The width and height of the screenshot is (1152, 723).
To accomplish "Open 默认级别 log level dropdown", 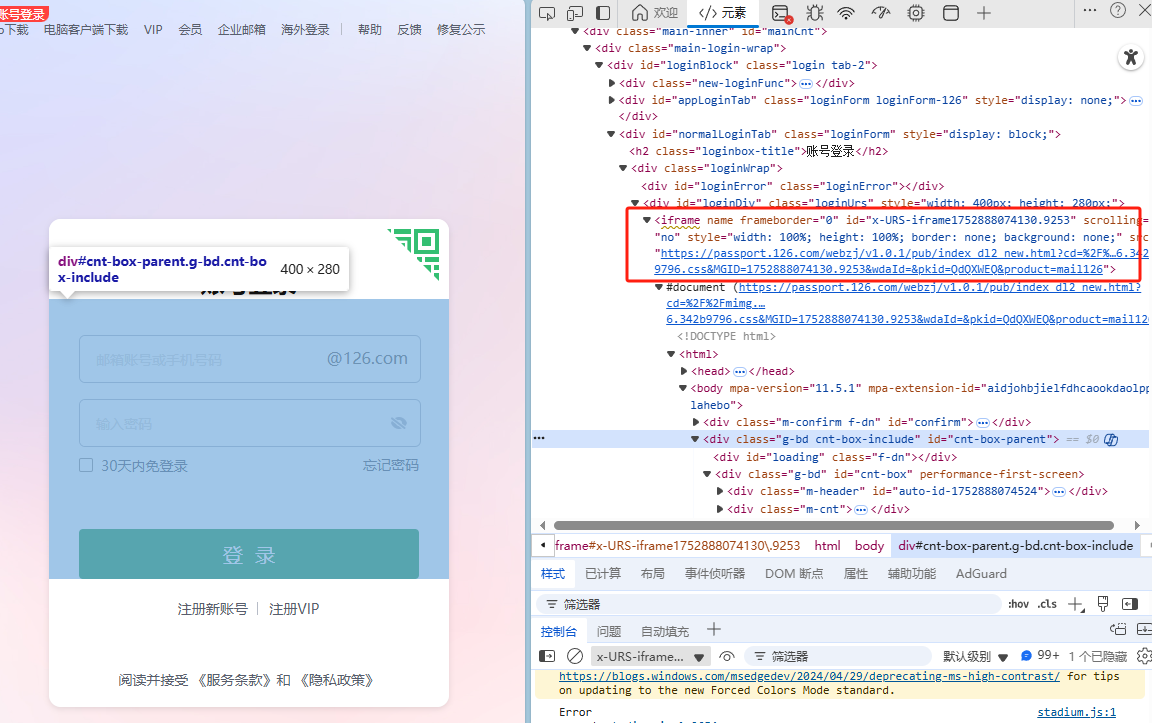I will pyautogui.click(x=975, y=656).
